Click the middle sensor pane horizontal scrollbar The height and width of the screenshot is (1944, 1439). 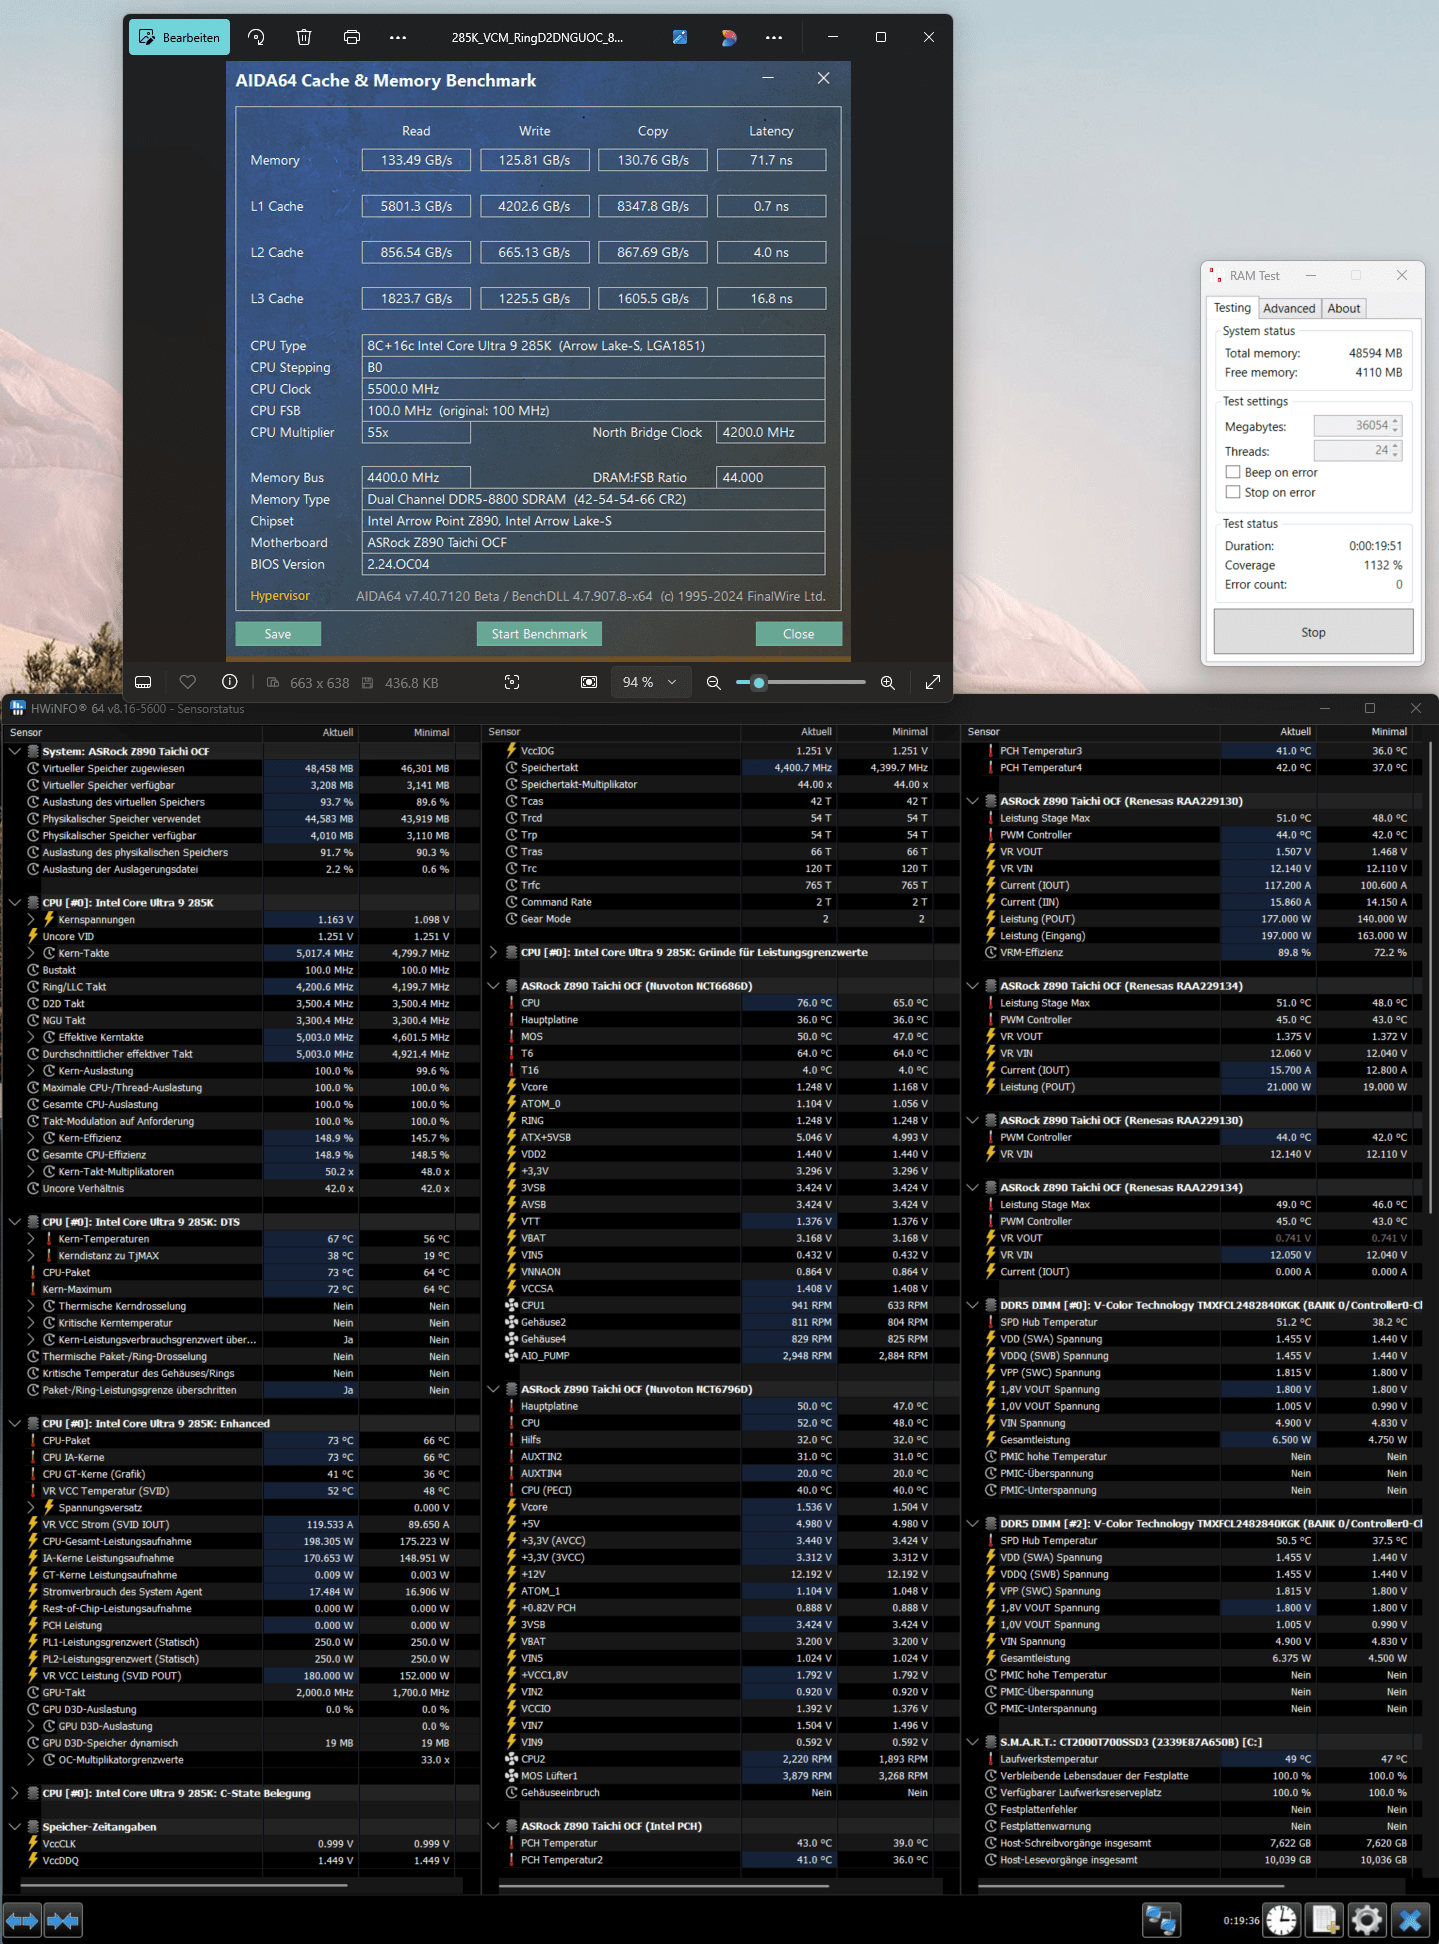pos(664,1885)
